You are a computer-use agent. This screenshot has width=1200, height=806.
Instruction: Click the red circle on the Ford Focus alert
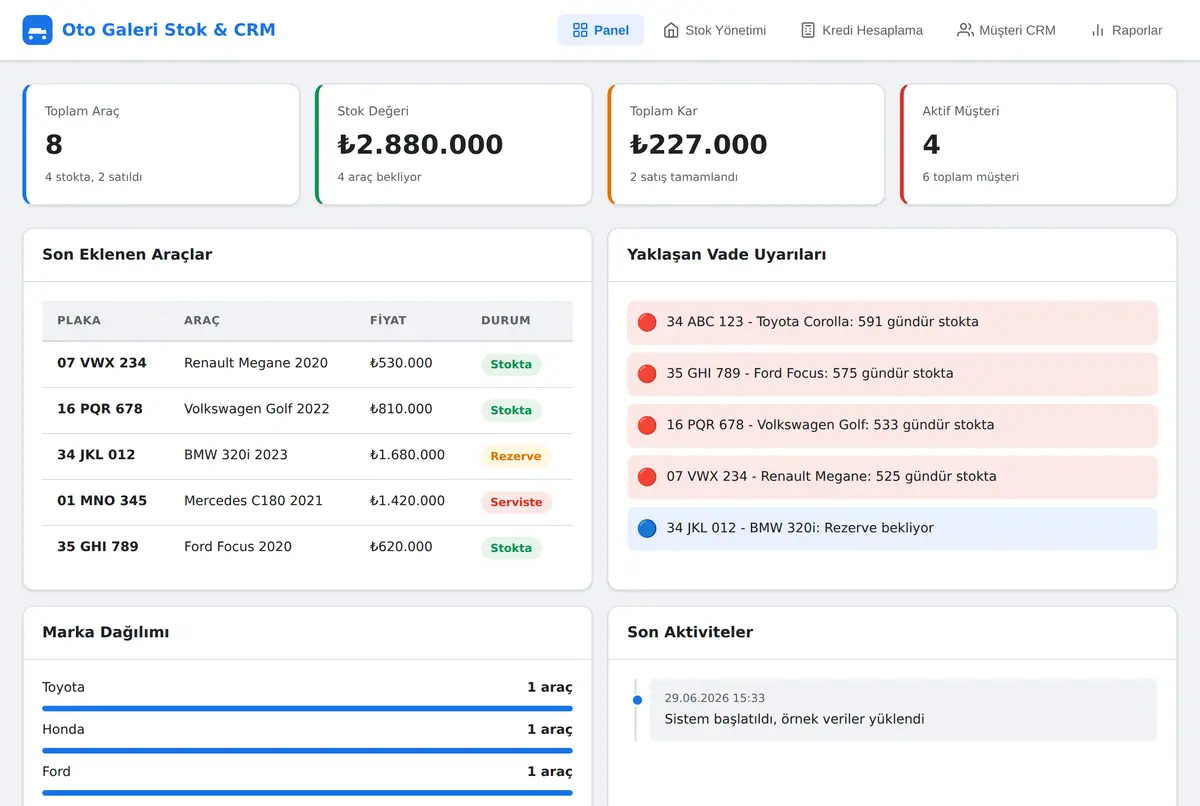[x=647, y=373]
